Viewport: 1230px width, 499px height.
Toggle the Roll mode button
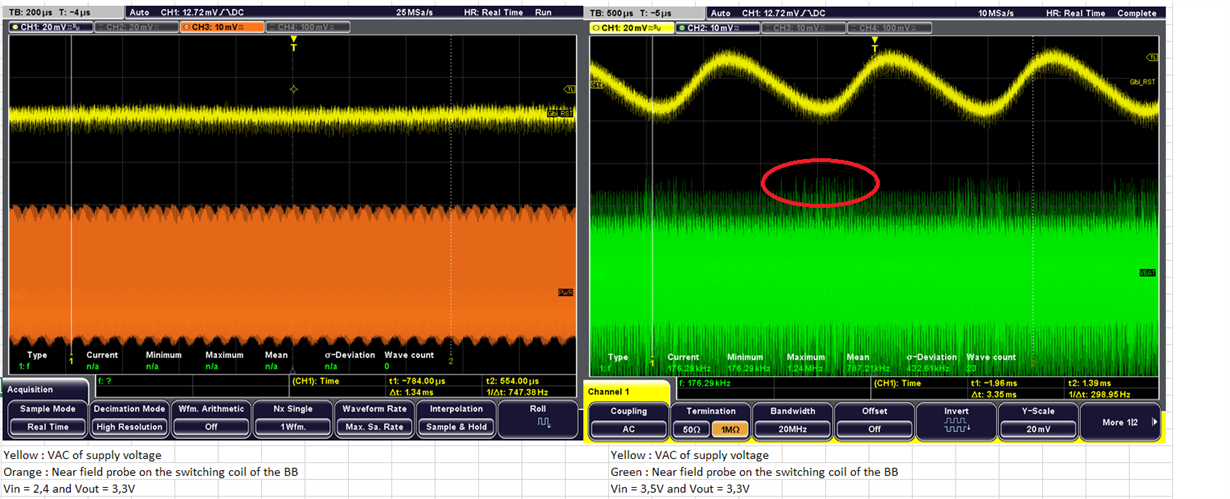coord(538,417)
